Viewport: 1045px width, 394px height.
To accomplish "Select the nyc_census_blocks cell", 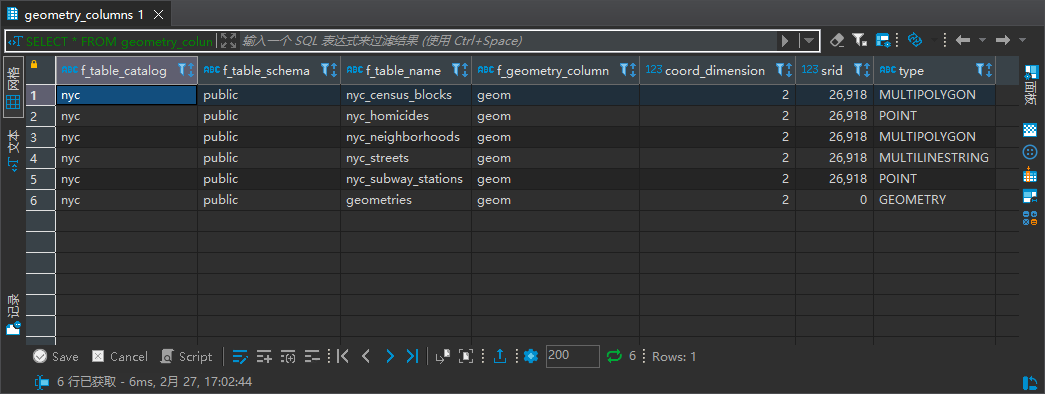I will pos(406,95).
